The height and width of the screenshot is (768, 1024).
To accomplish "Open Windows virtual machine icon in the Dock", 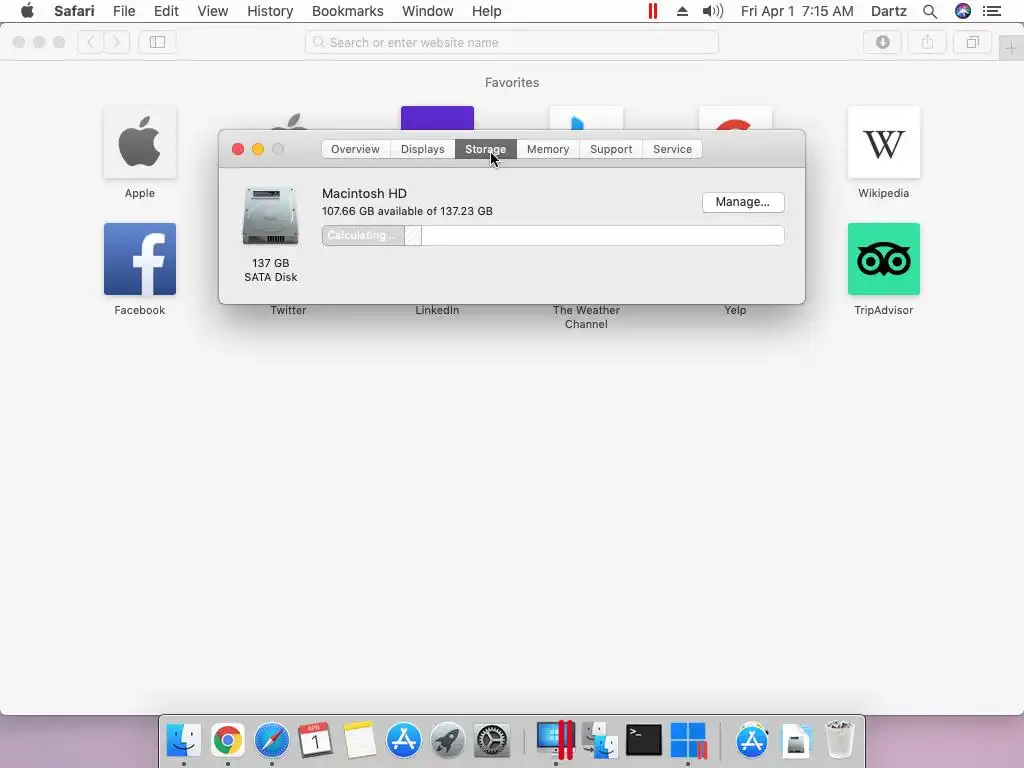I will click(688, 740).
